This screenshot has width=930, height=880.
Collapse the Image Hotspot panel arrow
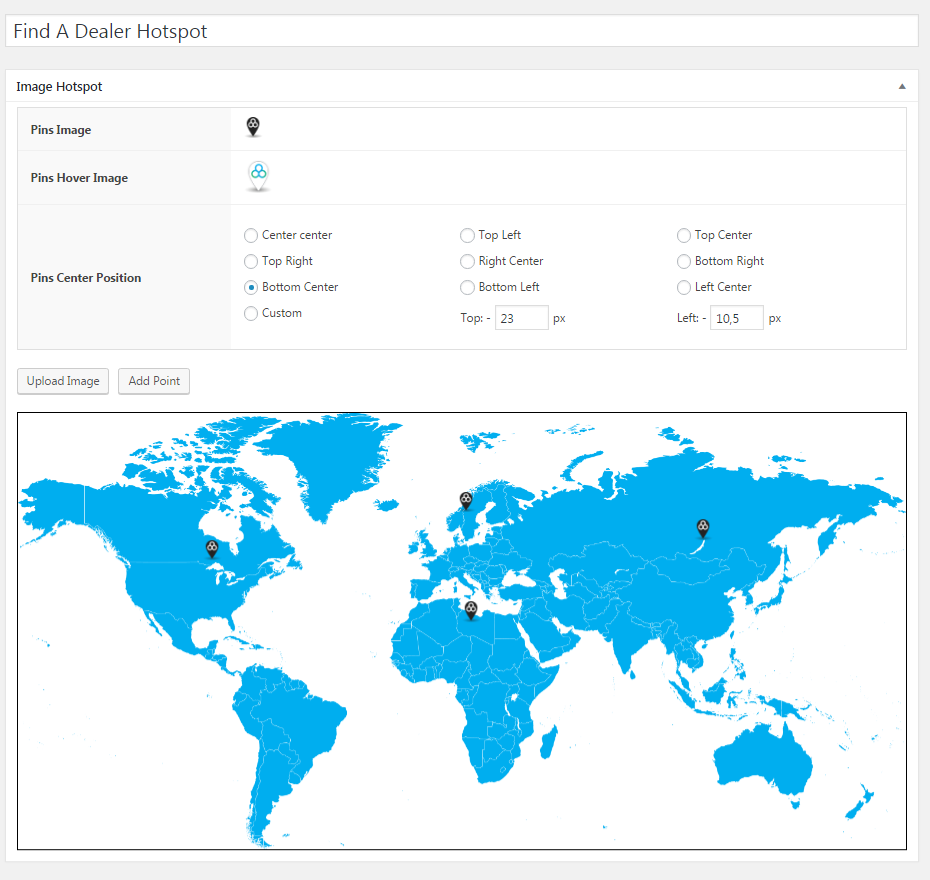(x=903, y=87)
